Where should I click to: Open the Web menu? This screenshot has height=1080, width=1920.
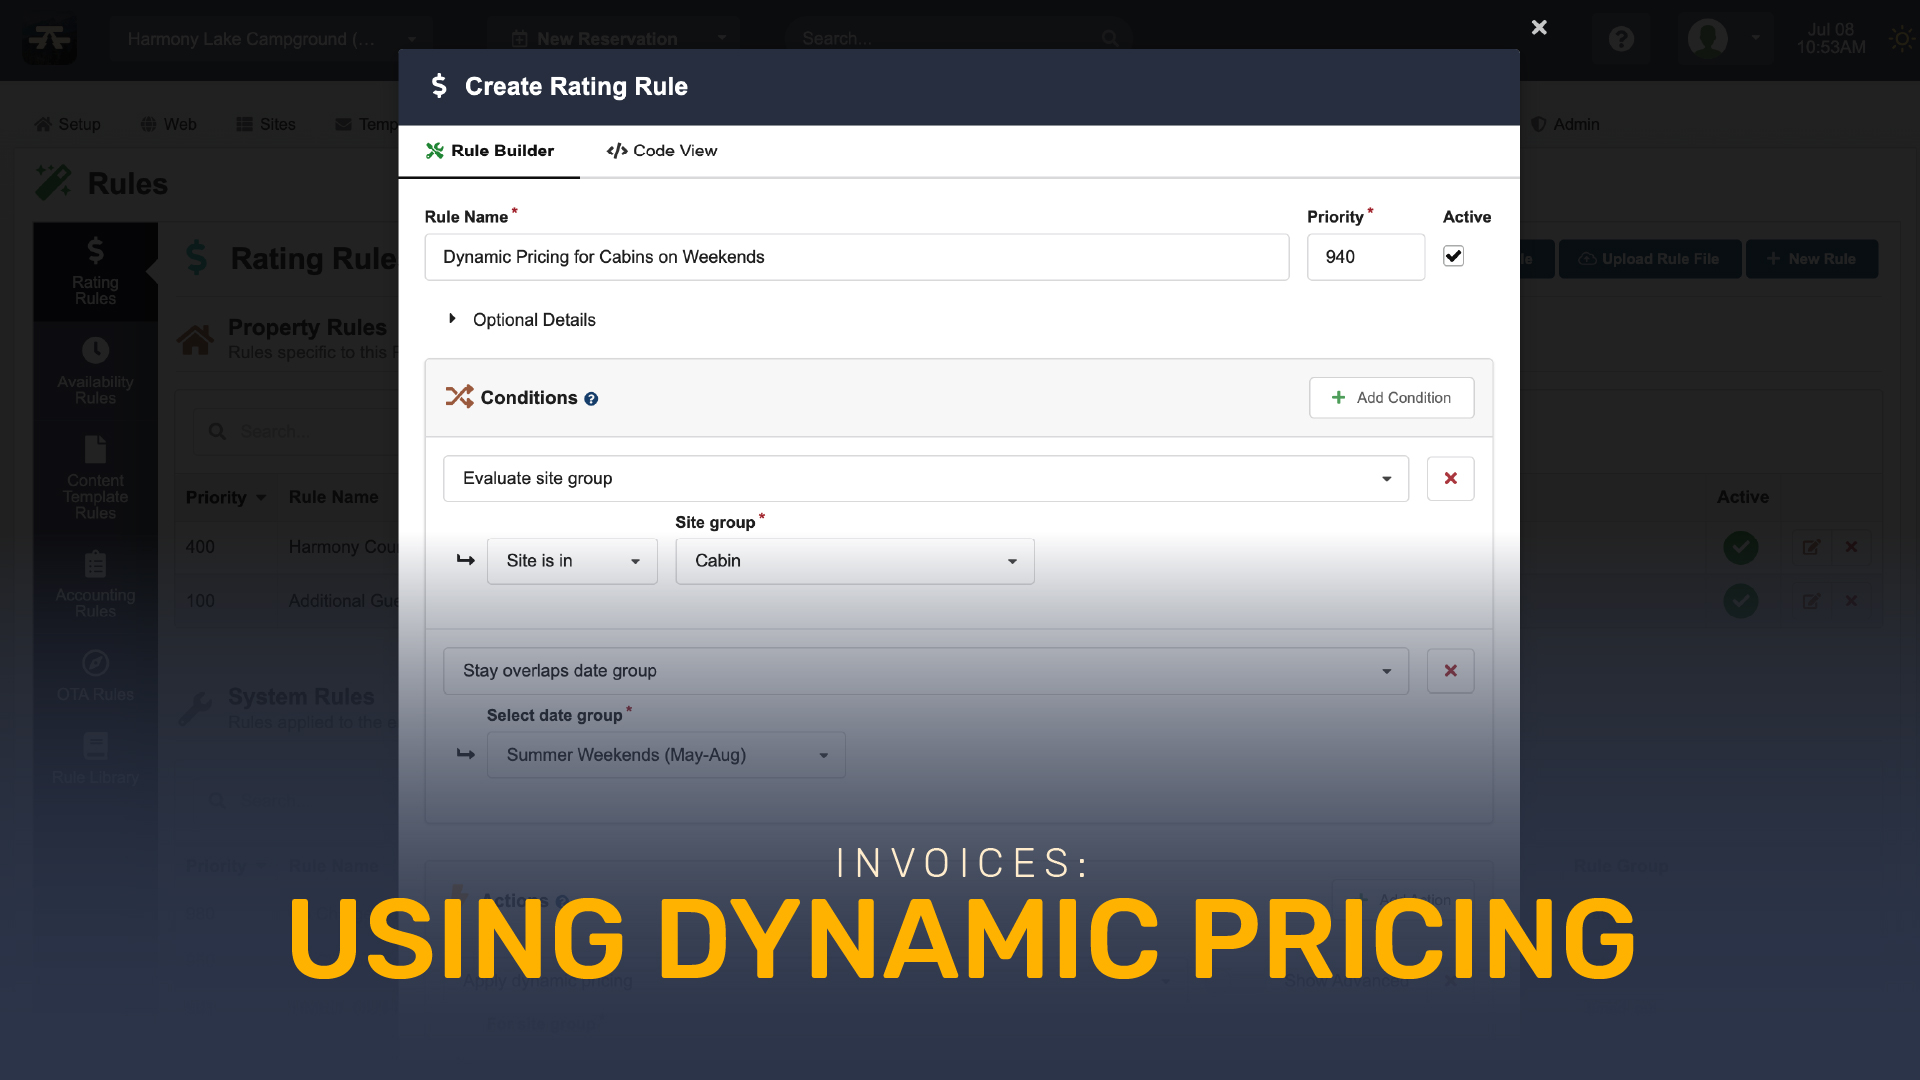point(168,124)
